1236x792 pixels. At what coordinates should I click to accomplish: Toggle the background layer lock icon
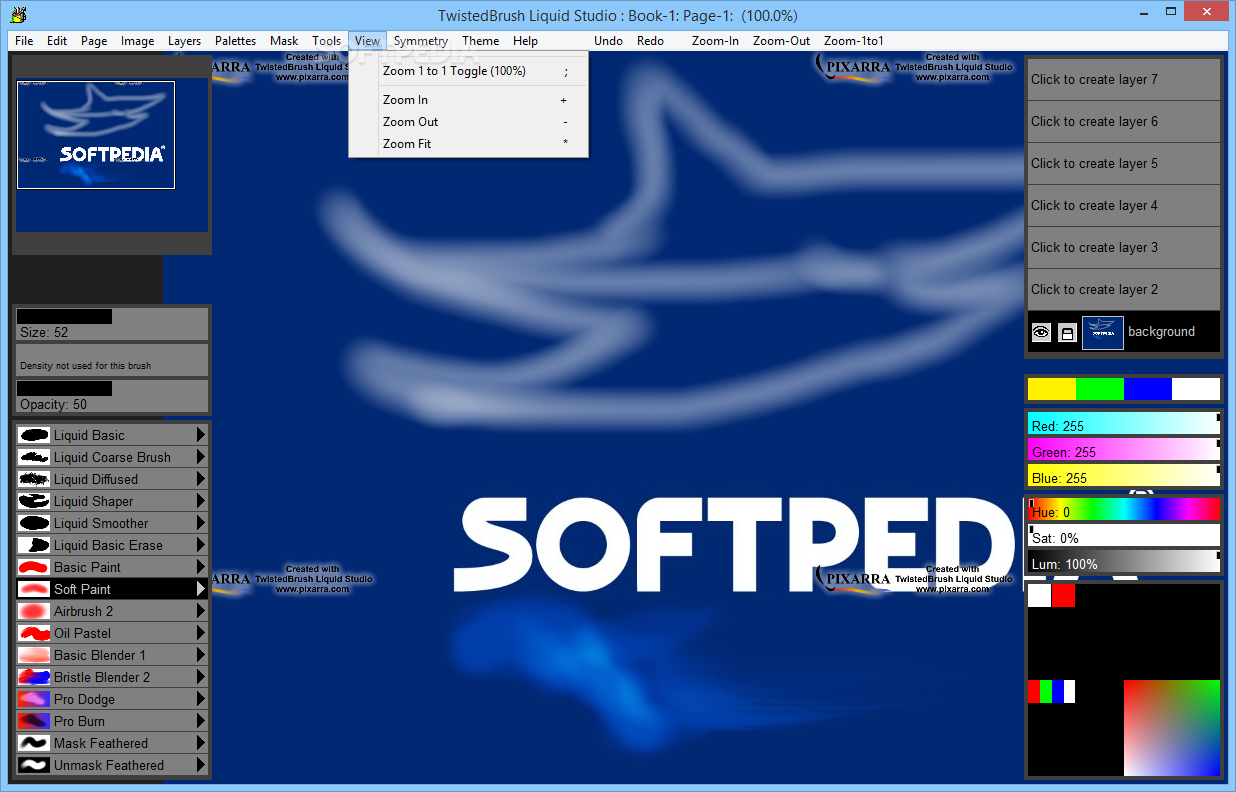[x=1067, y=333]
